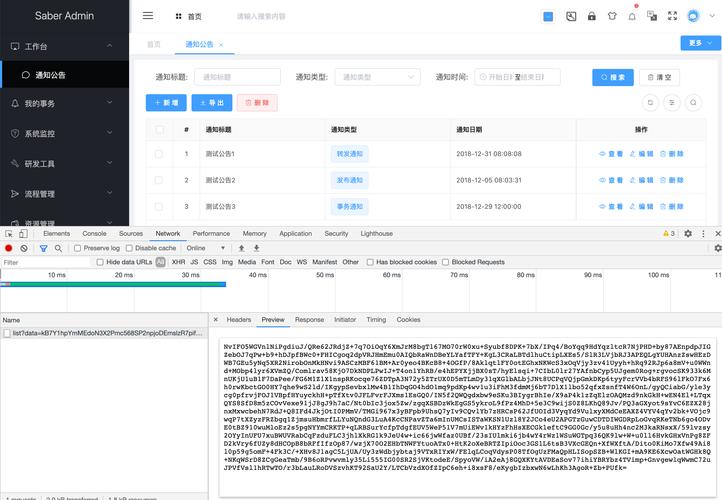Enable Preserve log checkbox
The height and width of the screenshot is (500, 722).
77,248
